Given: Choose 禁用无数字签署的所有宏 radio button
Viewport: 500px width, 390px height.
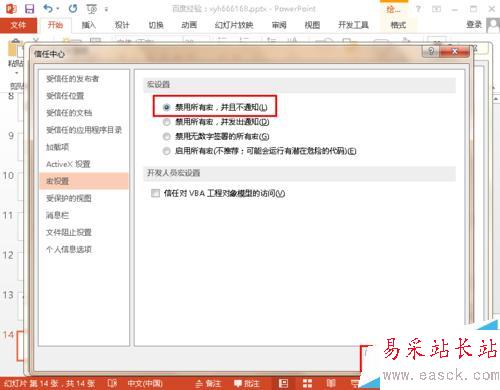Looking at the screenshot, I should tap(166, 136).
